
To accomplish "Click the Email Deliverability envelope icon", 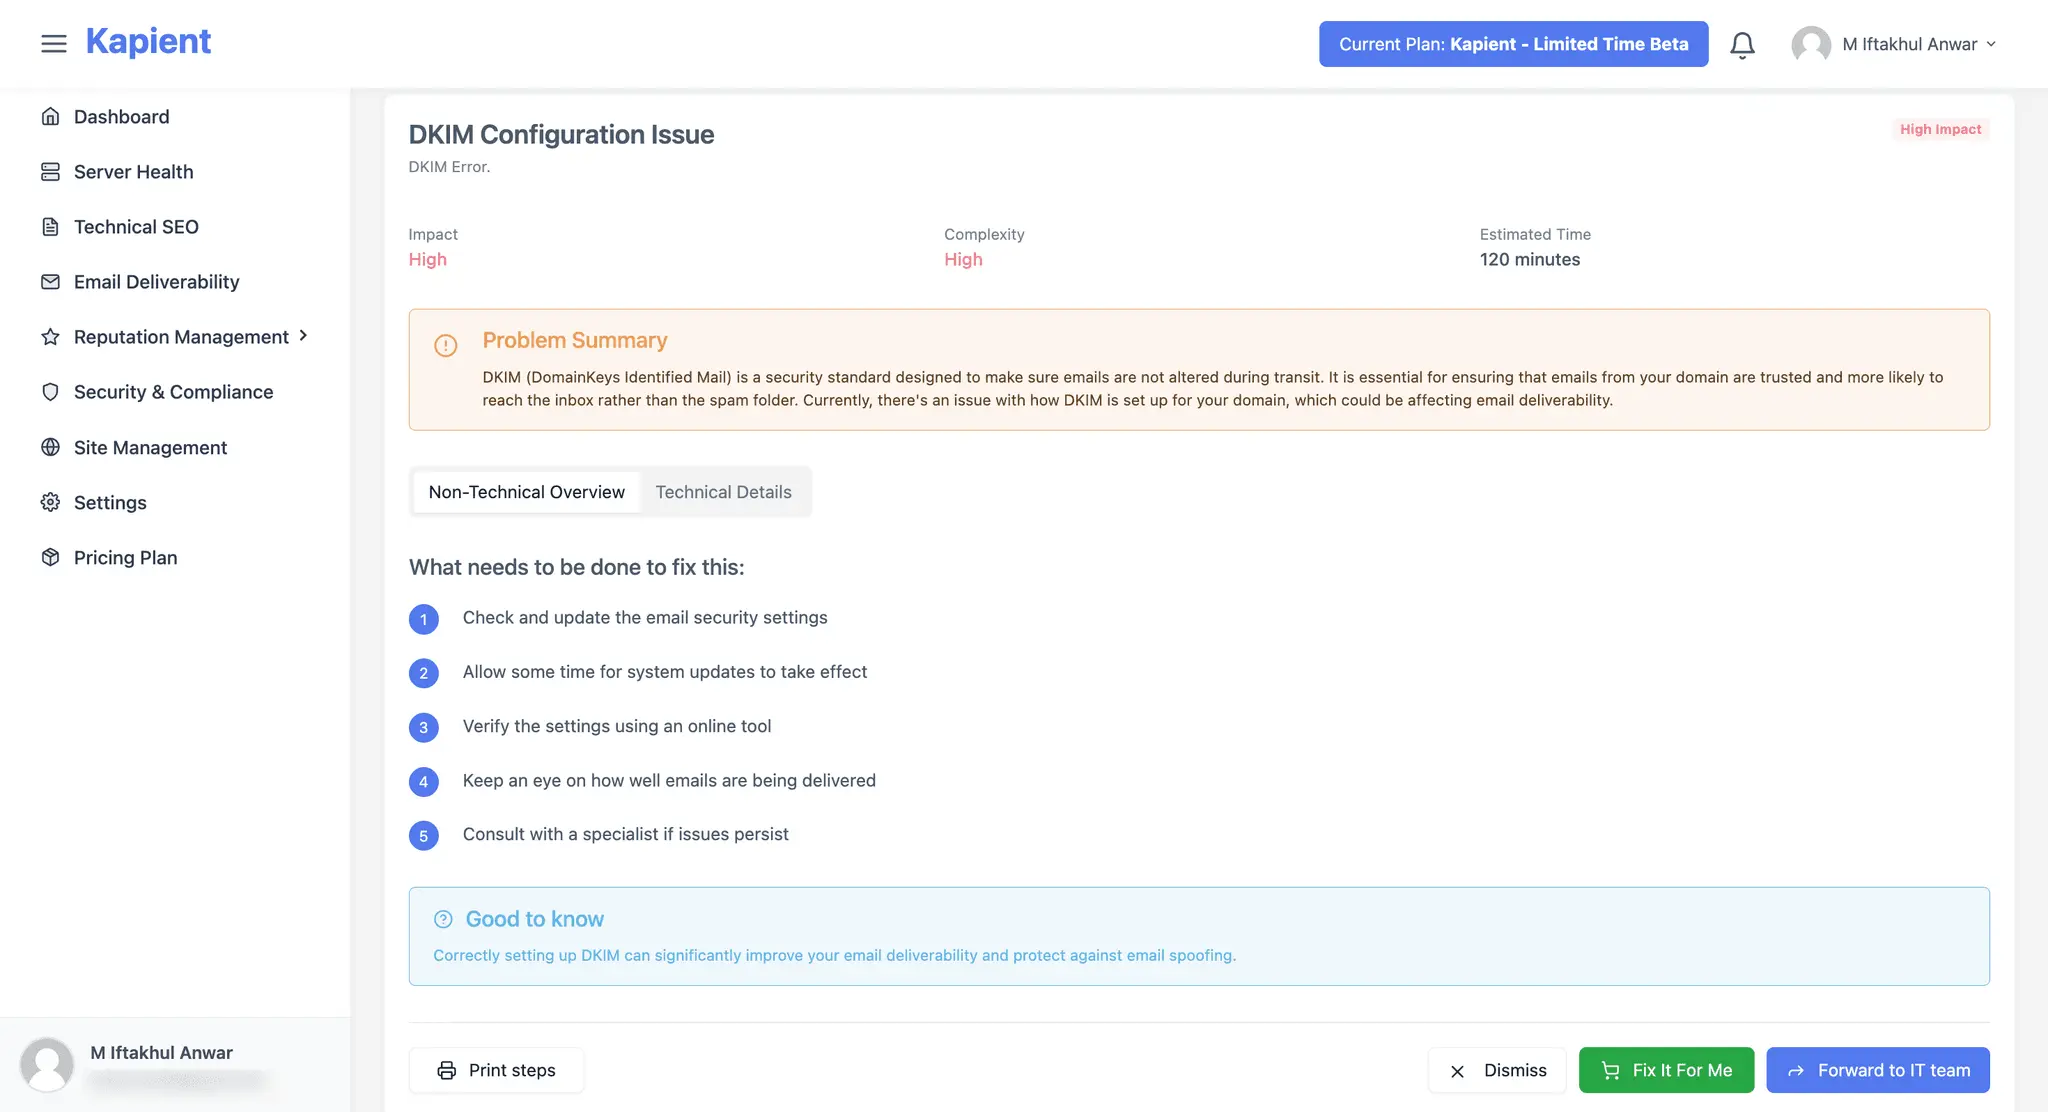I will click(x=50, y=281).
